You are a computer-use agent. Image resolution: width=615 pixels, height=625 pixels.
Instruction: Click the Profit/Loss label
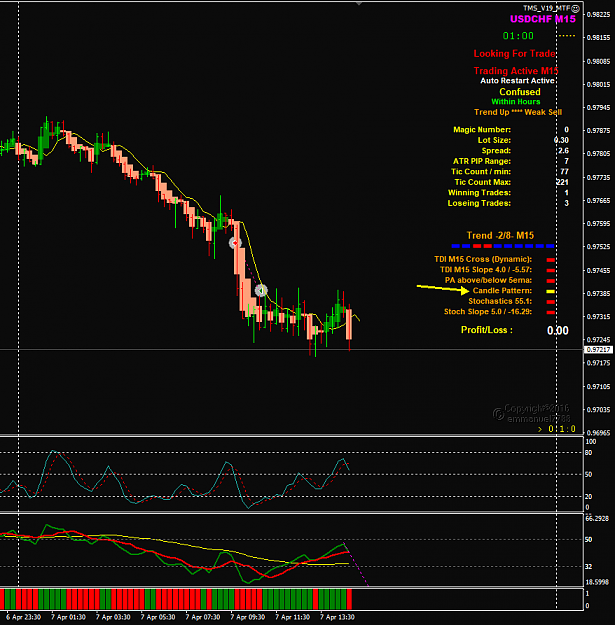[486, 330]
